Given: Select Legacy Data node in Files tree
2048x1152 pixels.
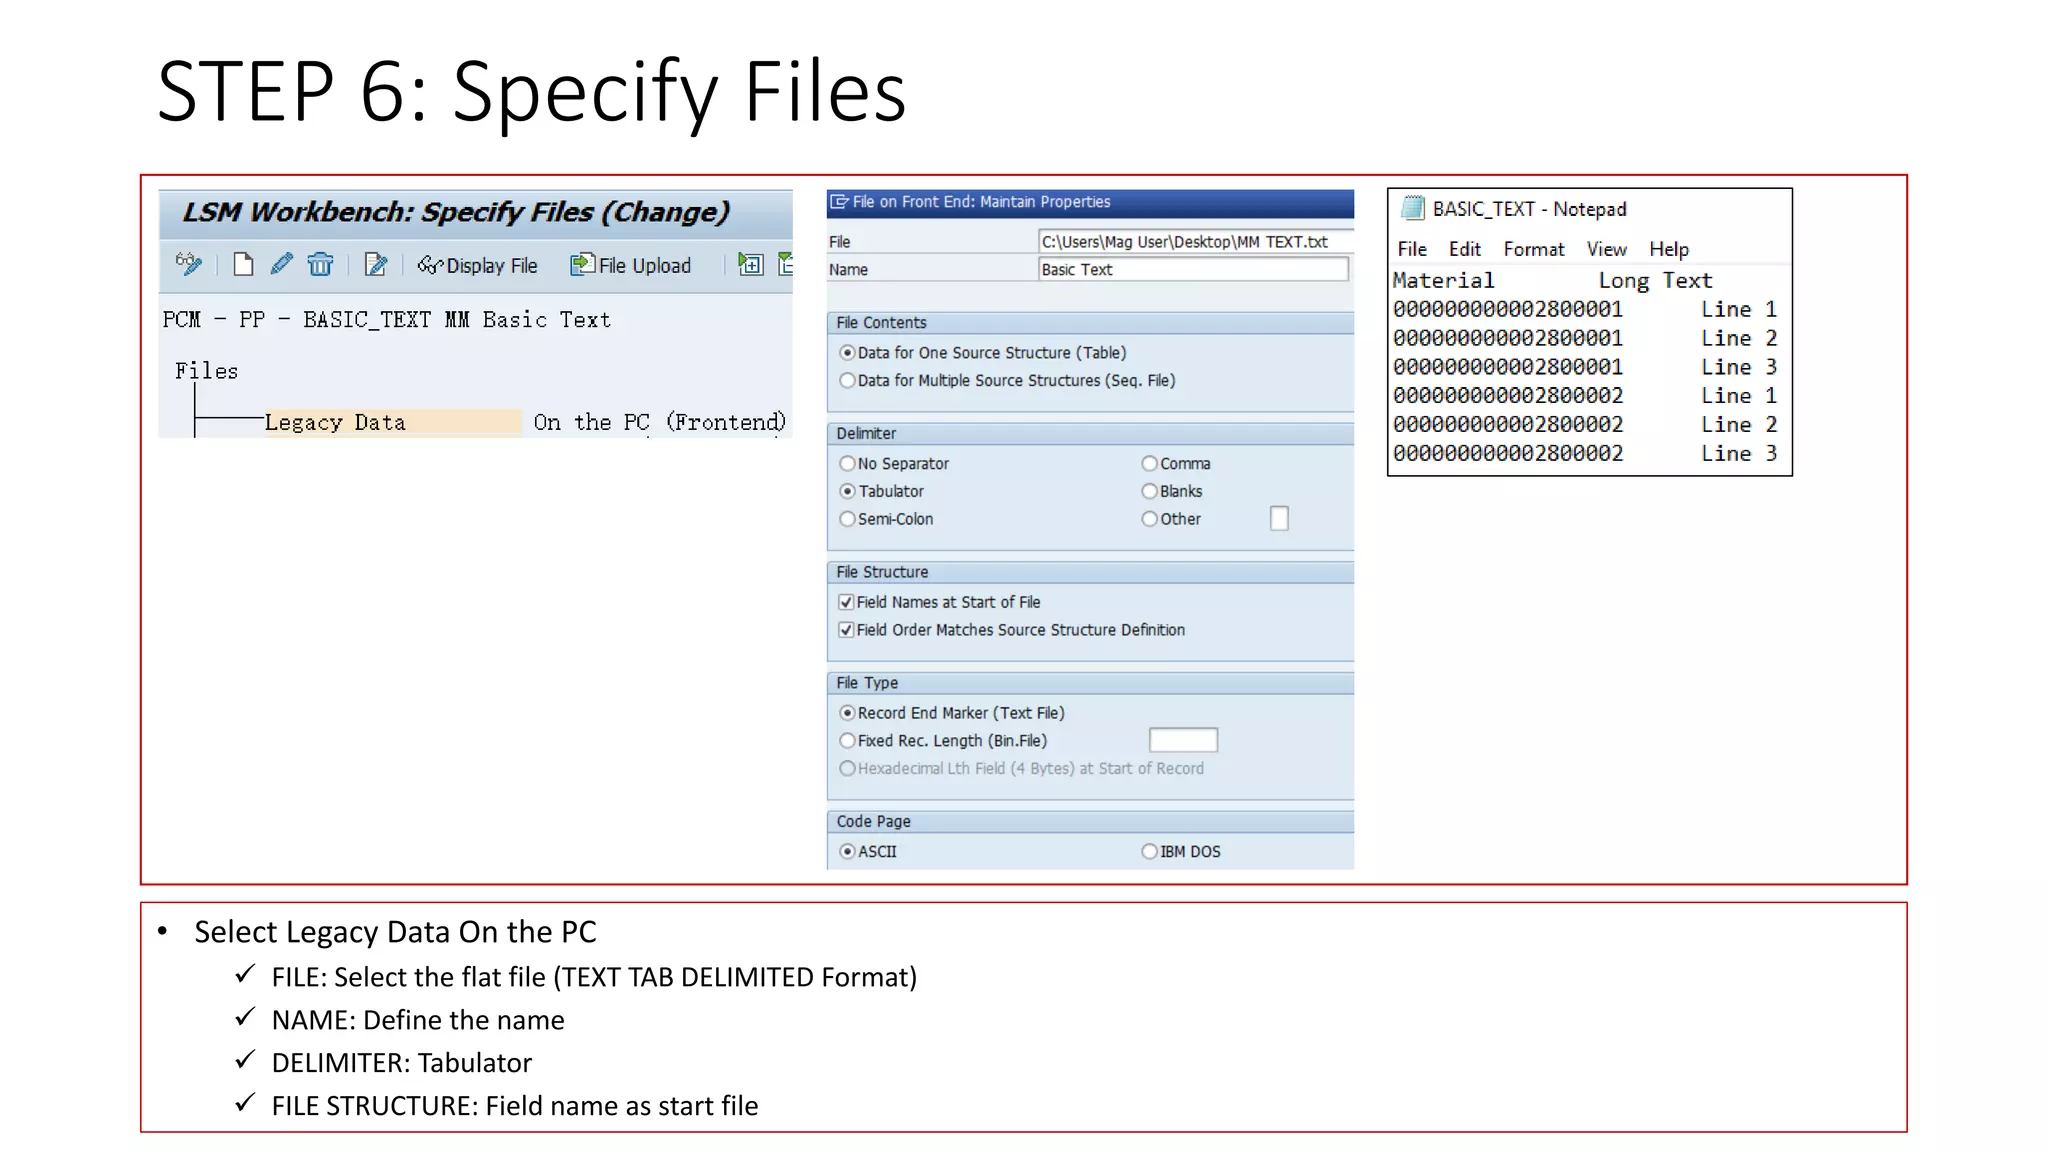Looking at the screenshot, I should 336,423.
